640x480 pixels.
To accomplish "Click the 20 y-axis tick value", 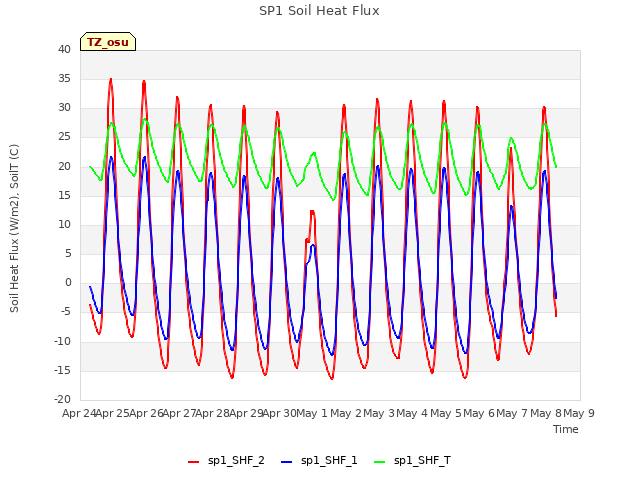I will pyautogui.click(x=64, y=166).
